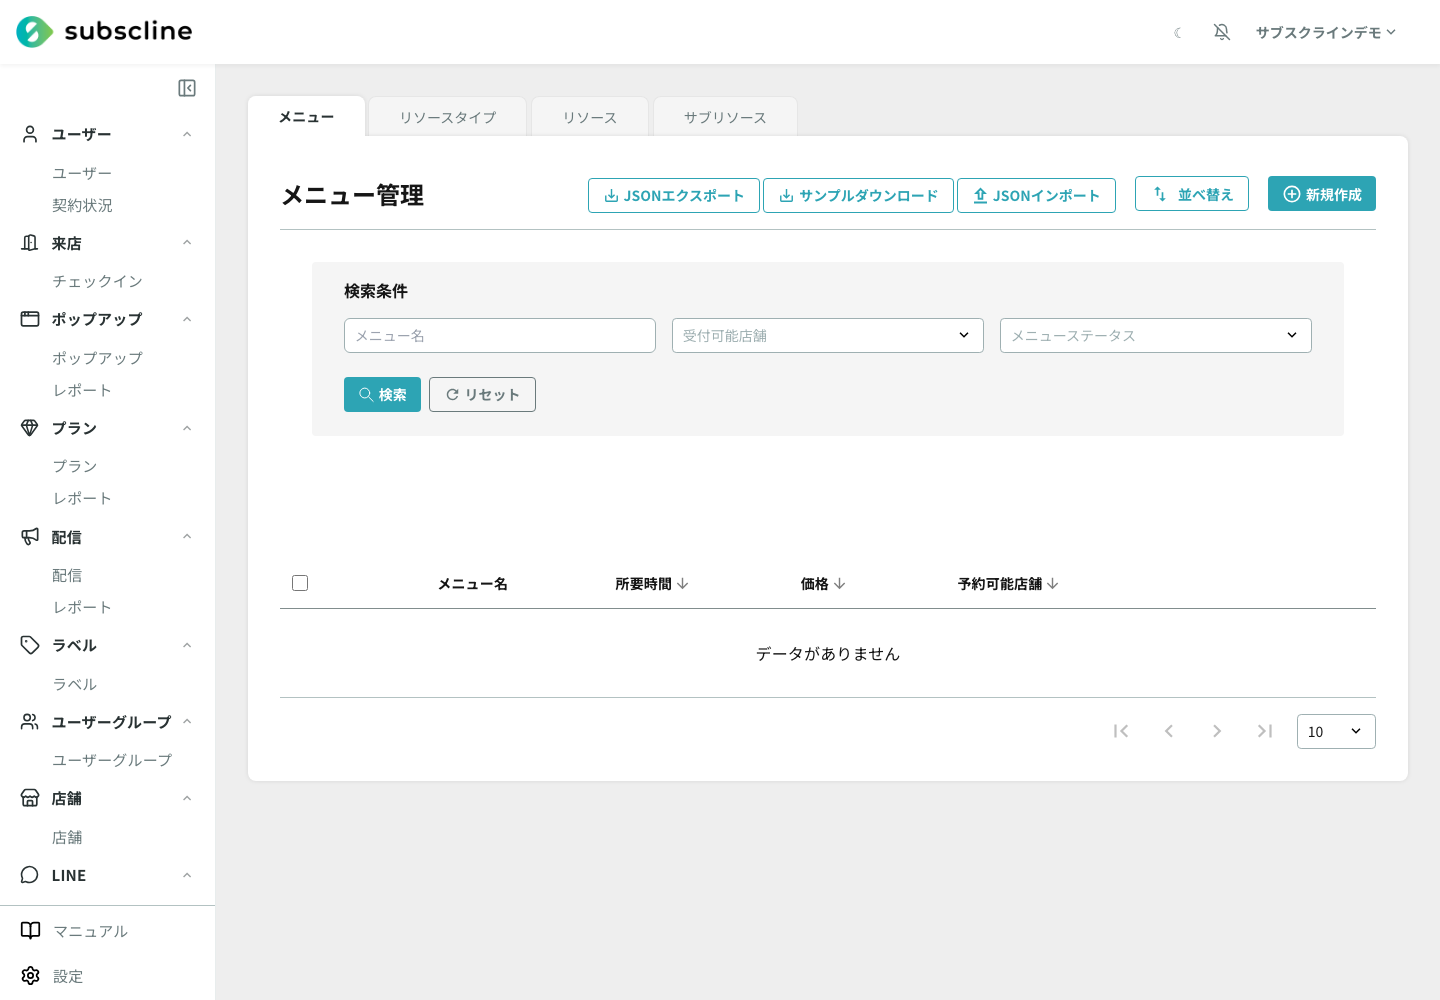The height and width of the screenshot is (1000, 1440).
Task: Collapse the ユーザーグループ section chevron
Action: tap(187, 722)
